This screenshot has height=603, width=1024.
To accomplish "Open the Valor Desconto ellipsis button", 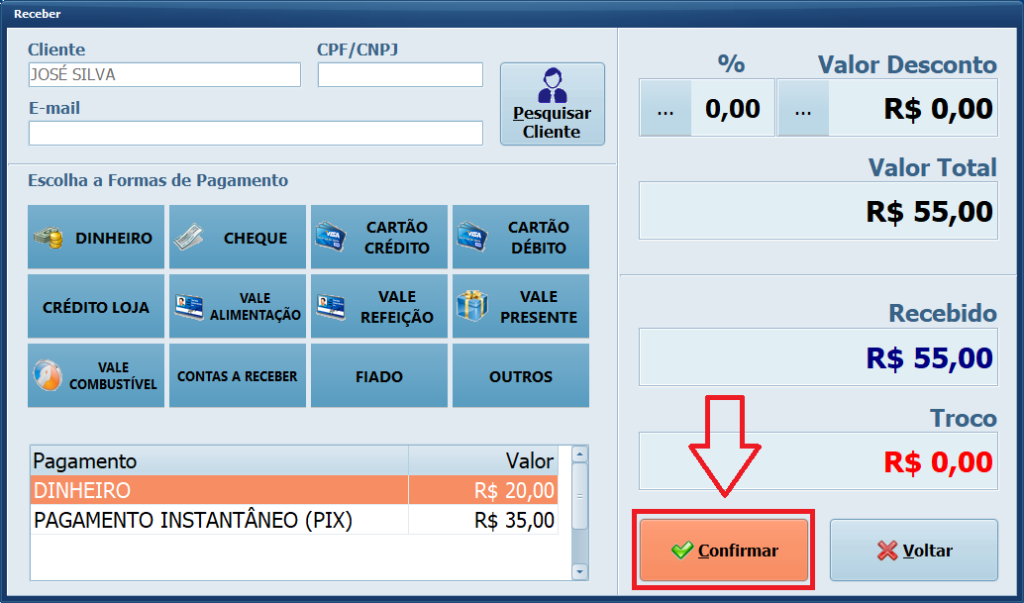I will [803, 108].
